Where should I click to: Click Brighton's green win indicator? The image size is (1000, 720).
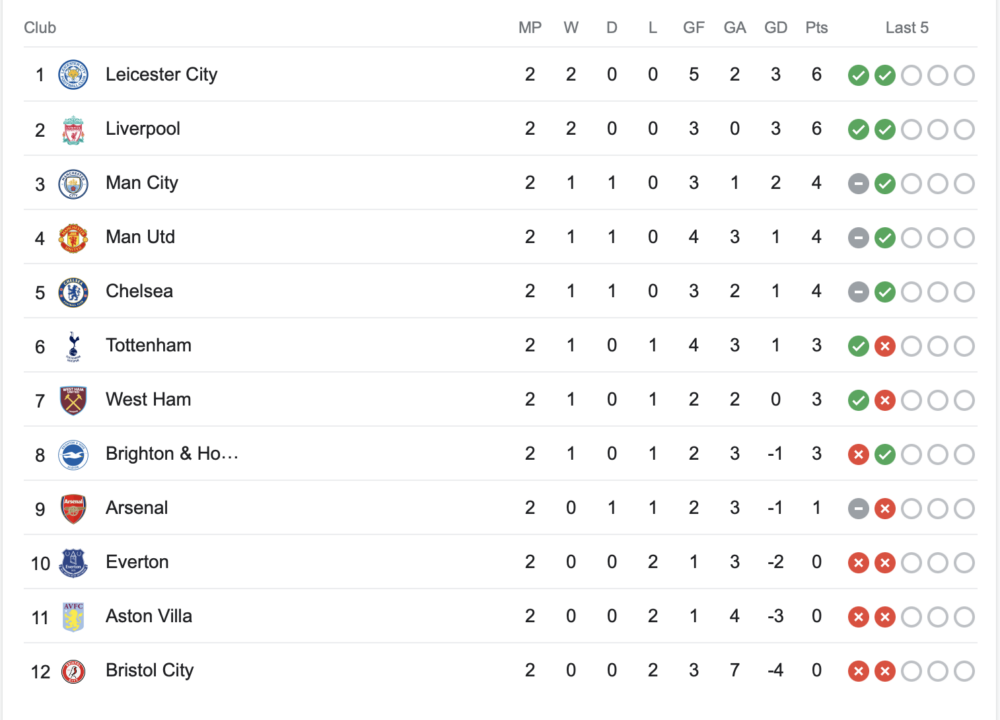[x=885, y=454]
